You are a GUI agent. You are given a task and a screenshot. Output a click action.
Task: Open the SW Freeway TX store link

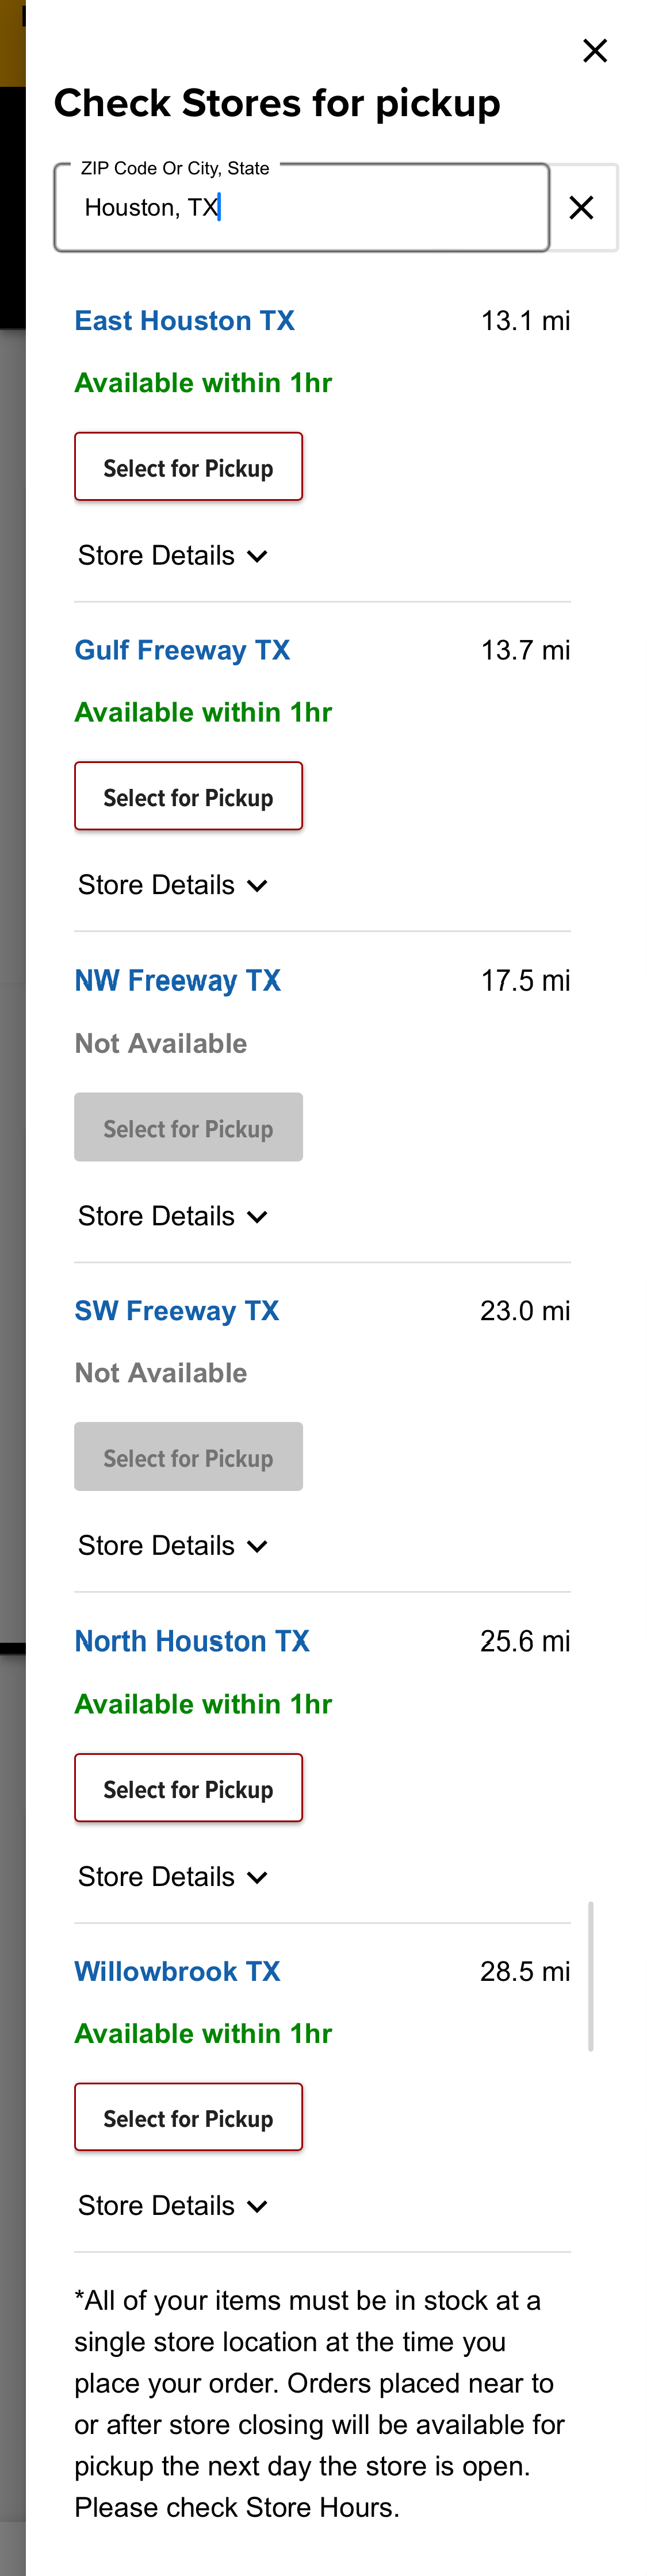[x=177, y=1310]
